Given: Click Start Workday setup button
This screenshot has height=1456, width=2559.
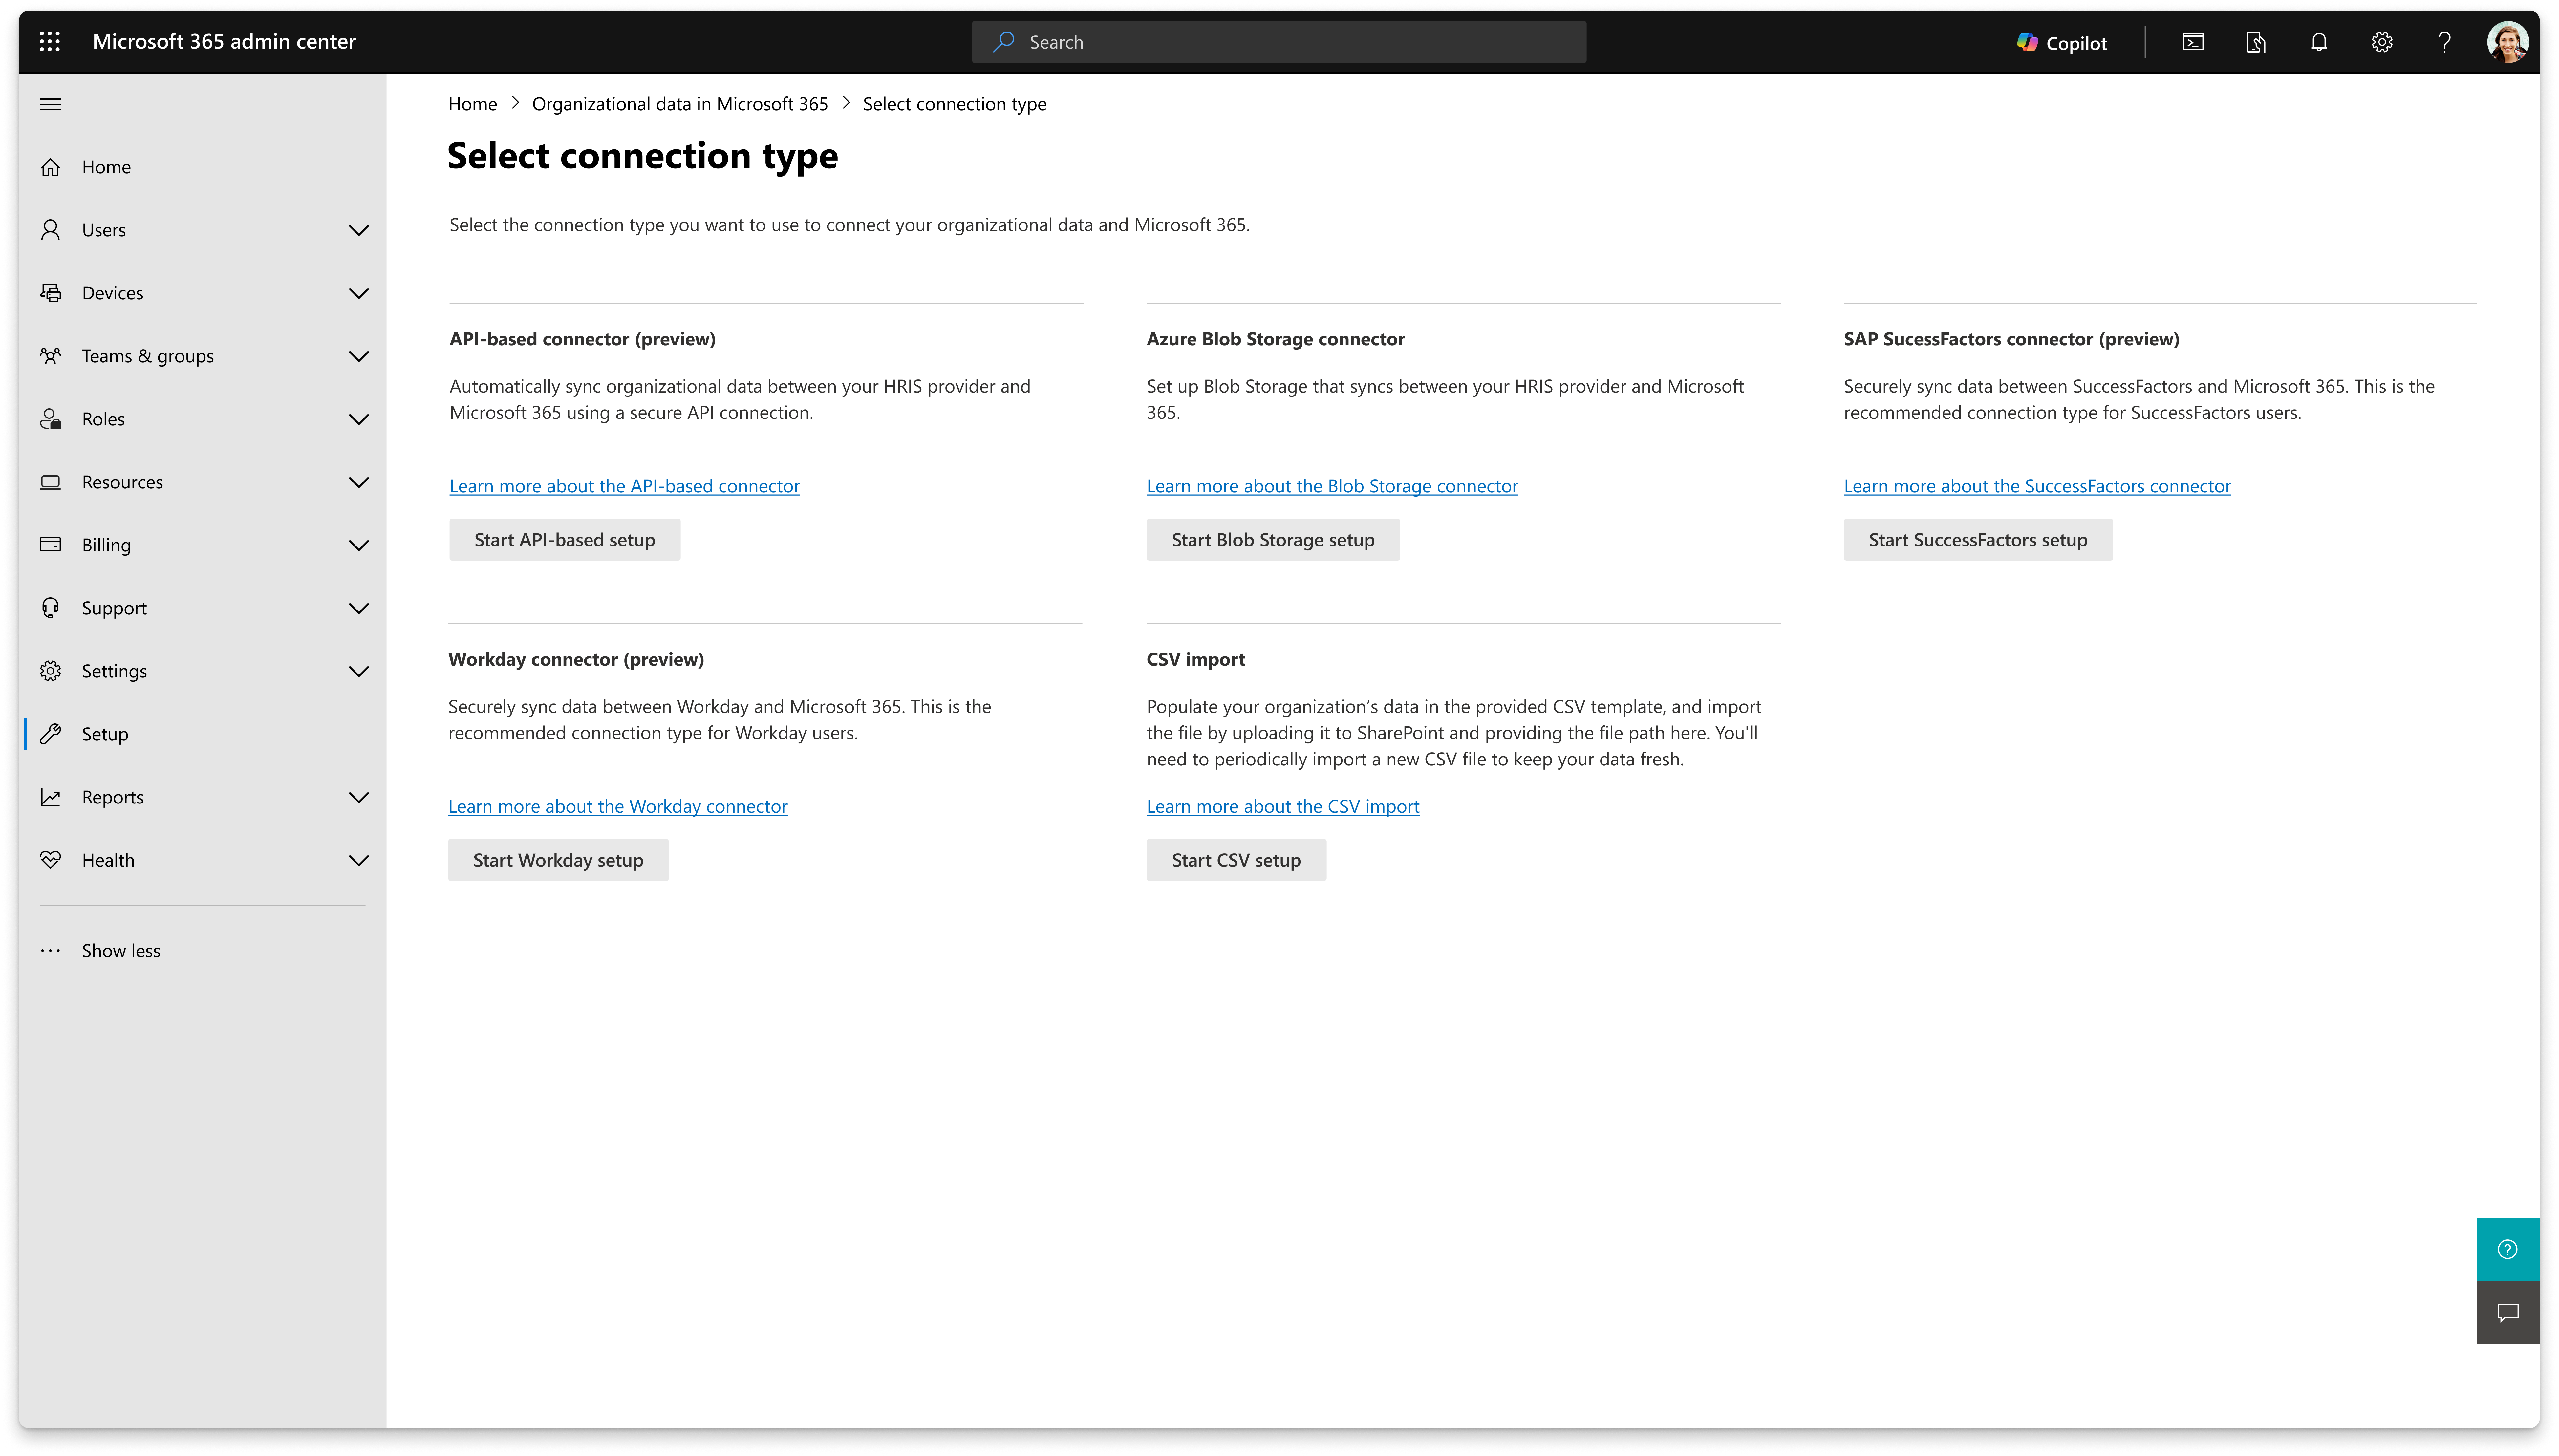Looking at the screenshot, I should pos(558,860).
